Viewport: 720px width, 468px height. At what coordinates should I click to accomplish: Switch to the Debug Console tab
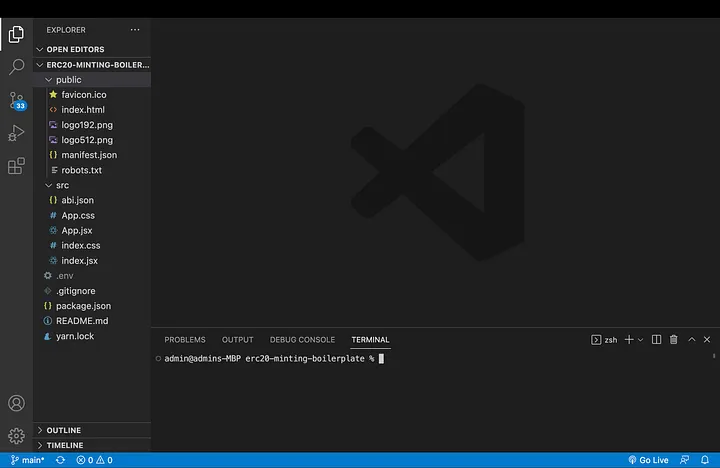point(302,340)
